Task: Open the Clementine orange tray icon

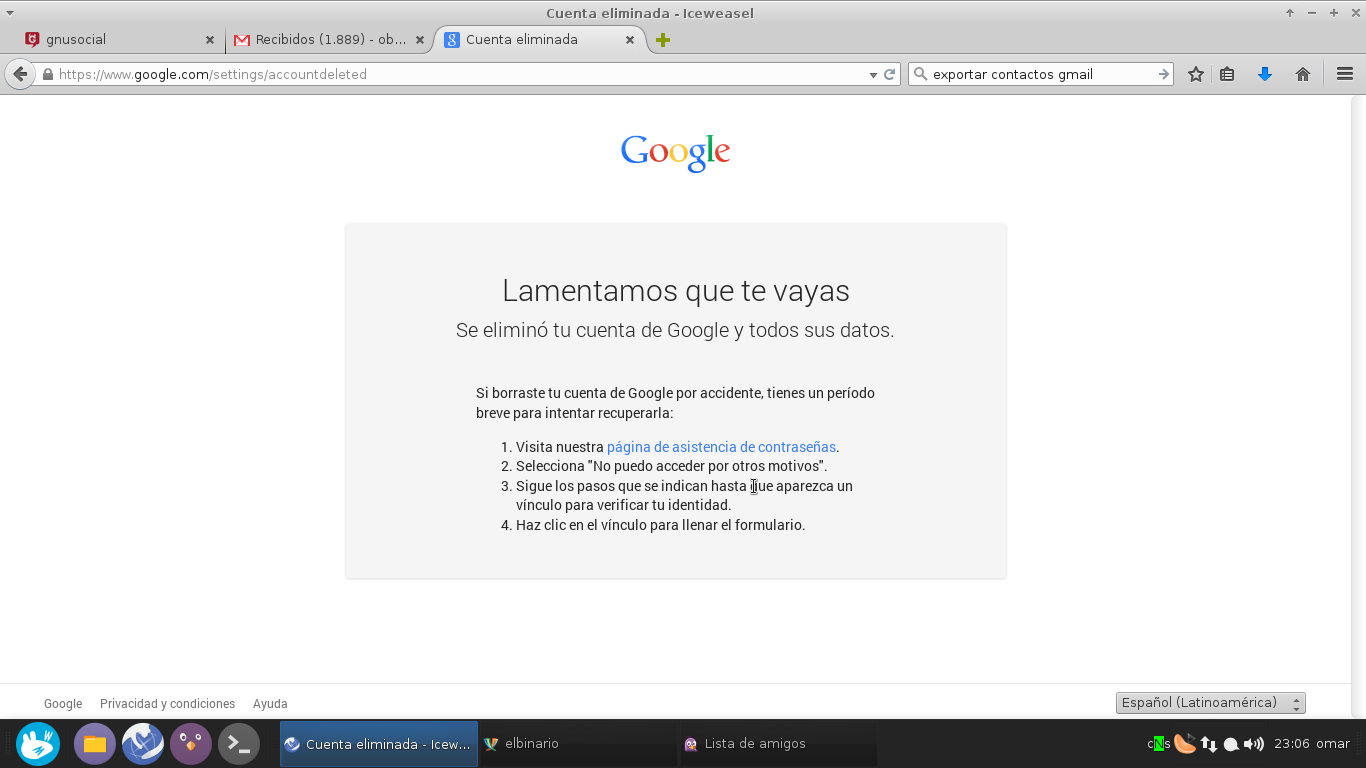Action: pos(1185,744)
